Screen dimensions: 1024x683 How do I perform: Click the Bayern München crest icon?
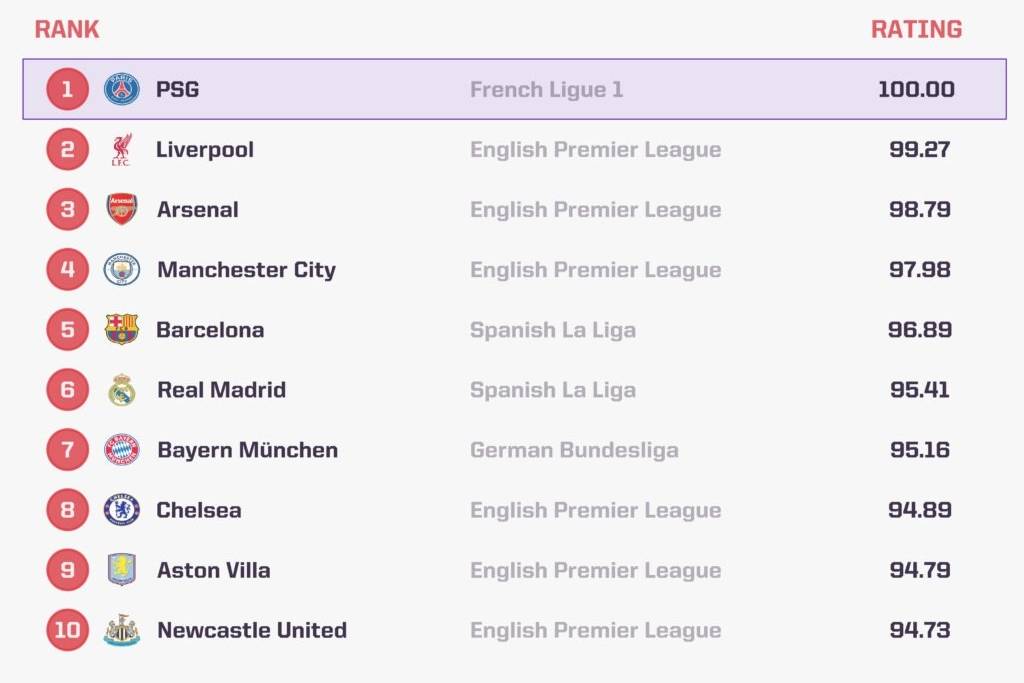pyautogui.click(x=122, y=450)
